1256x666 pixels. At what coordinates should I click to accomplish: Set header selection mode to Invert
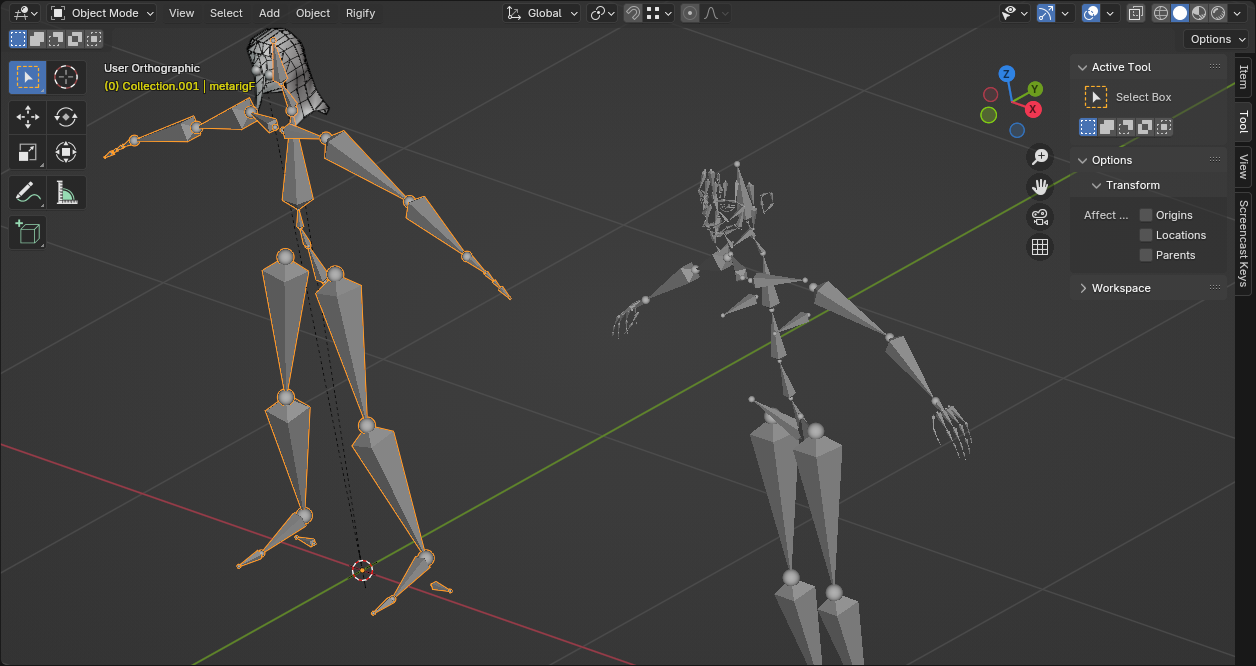(x=75, y=39)
